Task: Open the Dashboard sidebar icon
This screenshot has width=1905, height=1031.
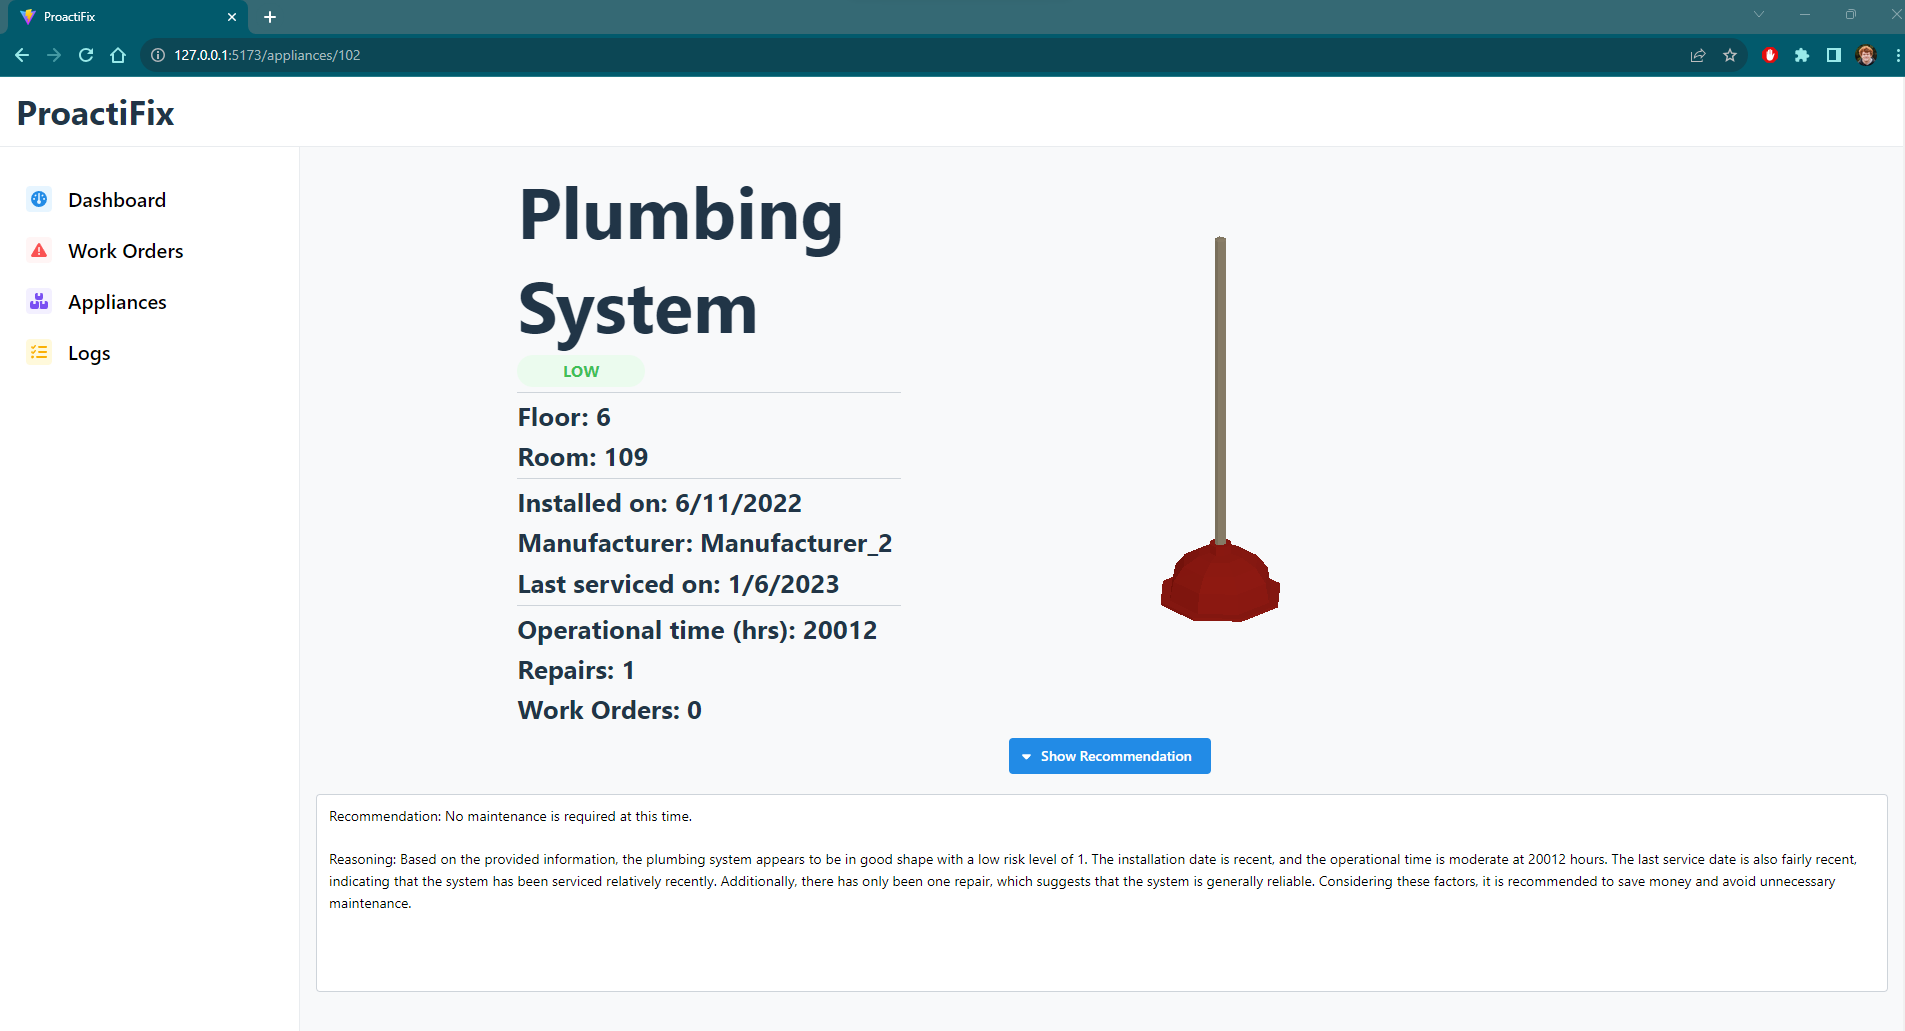Action: (39, 199)
